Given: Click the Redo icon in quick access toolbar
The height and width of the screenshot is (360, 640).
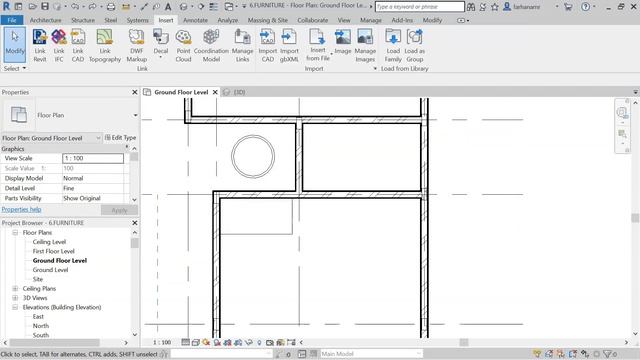Looking at the screenshot, I should click(92, 7).
